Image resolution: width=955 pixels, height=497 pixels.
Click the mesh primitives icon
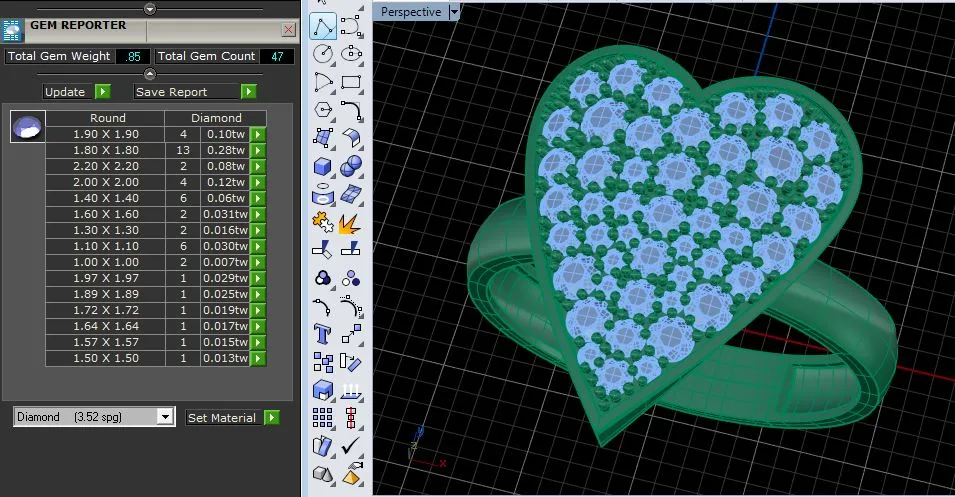pyautogui.click(x=323, y=474)
